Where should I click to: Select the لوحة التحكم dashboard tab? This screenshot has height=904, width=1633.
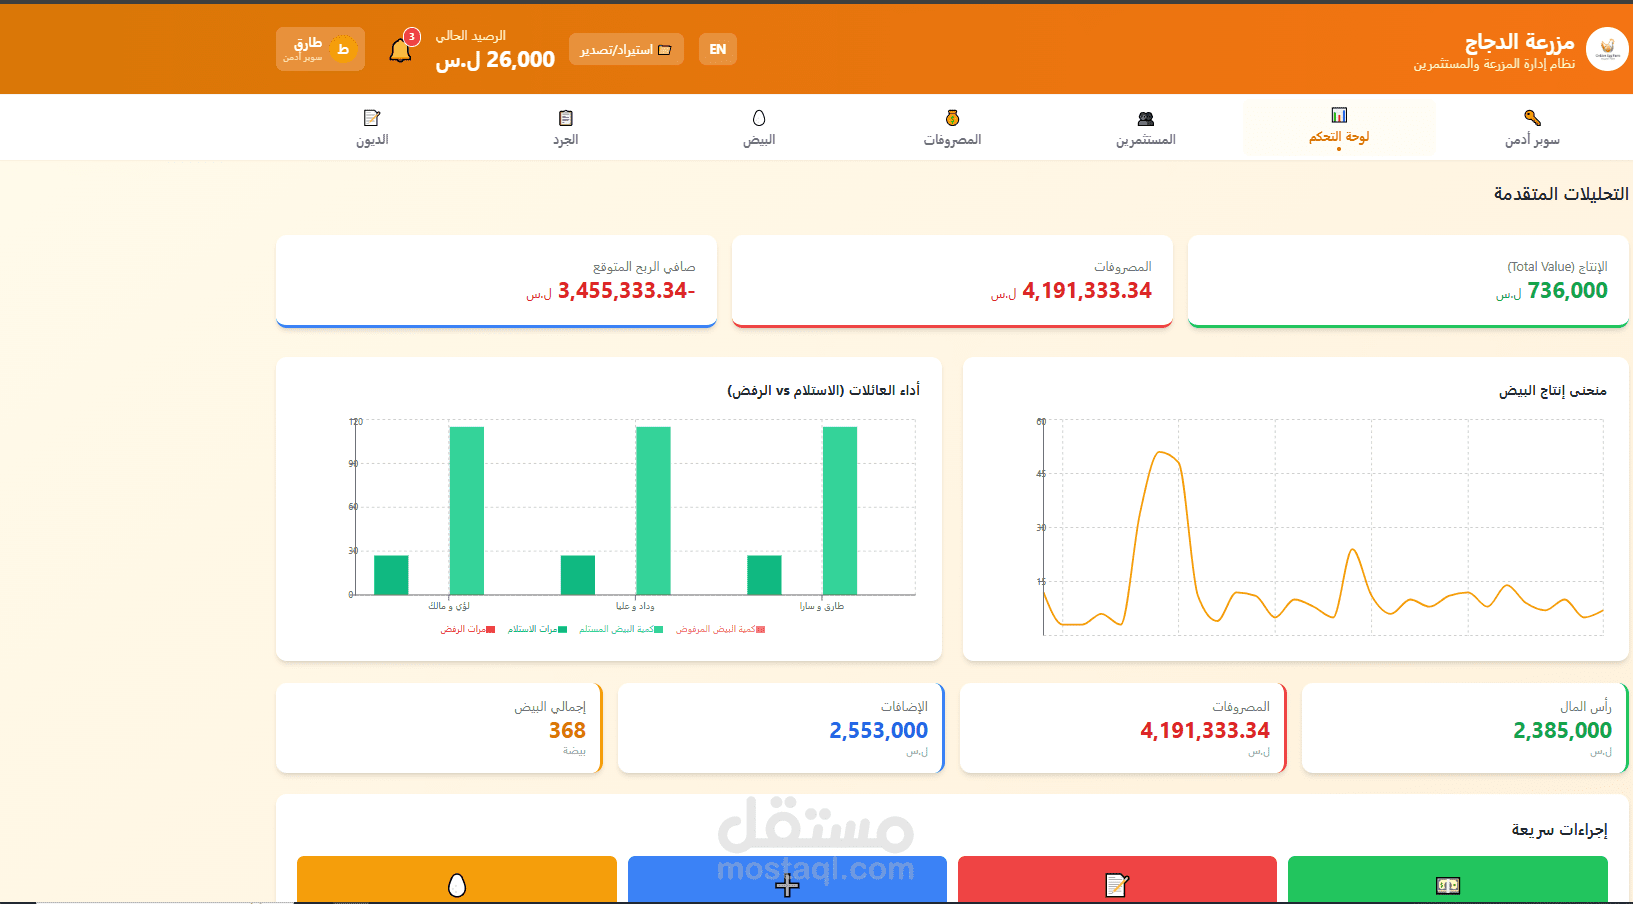(1339, 127)
